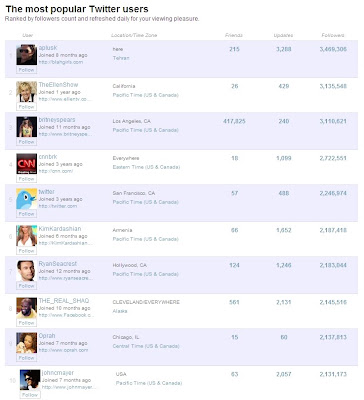Viewport: 364px width, 400px height.
Task: Open the CNN breaking news avatar
Action: tap(27, 164)
